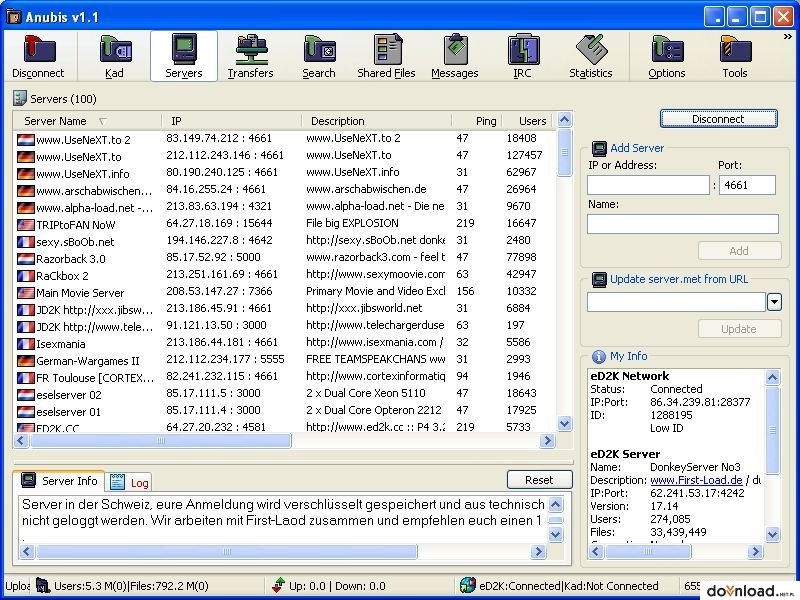Focus the server.met URL combo field
The image size is (800, 600).
[676, 302]
